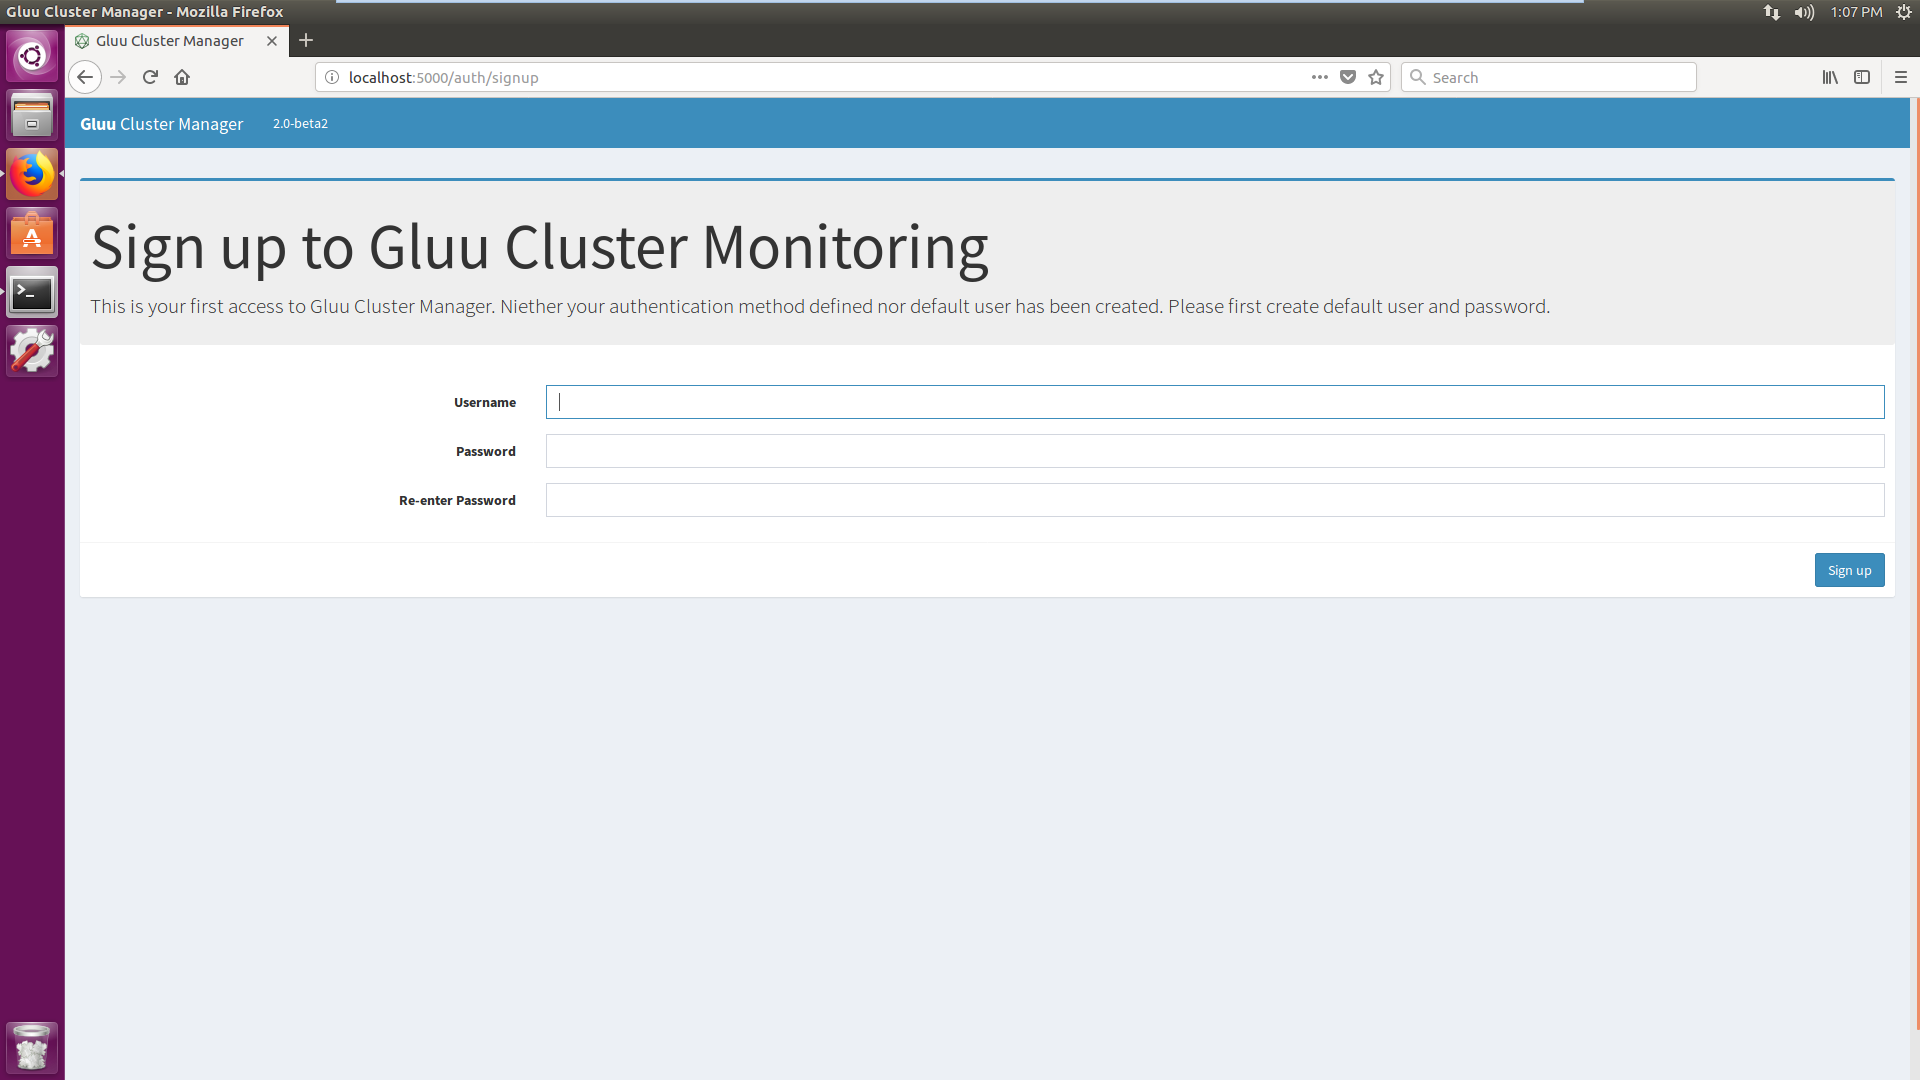Open the Firefox home page
1920x1080 pixels.
click(182, 77)
